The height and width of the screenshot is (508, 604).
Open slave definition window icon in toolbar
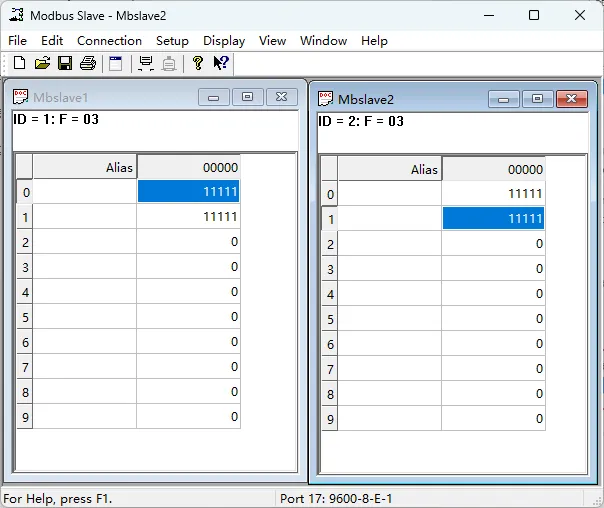click(x=116, y=63)
